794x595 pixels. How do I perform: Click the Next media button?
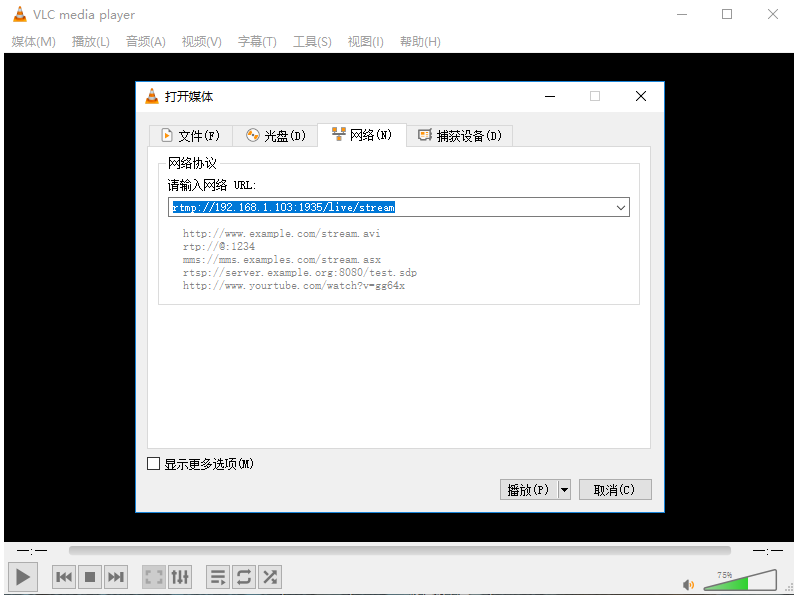pyautogui.click(x=116, y=577)
